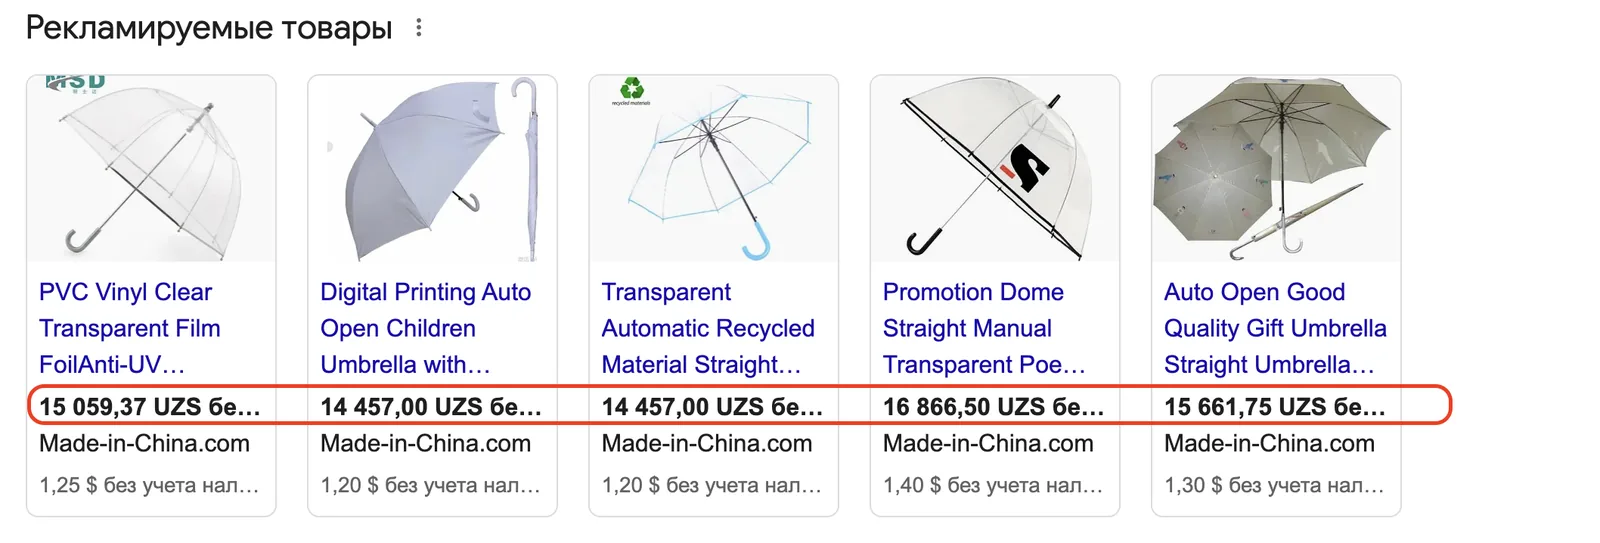Open Digital Printing Auto Open Children link
Viewport: 1600px width, 543px height.
pyautogui.click(x=426, y=328)
